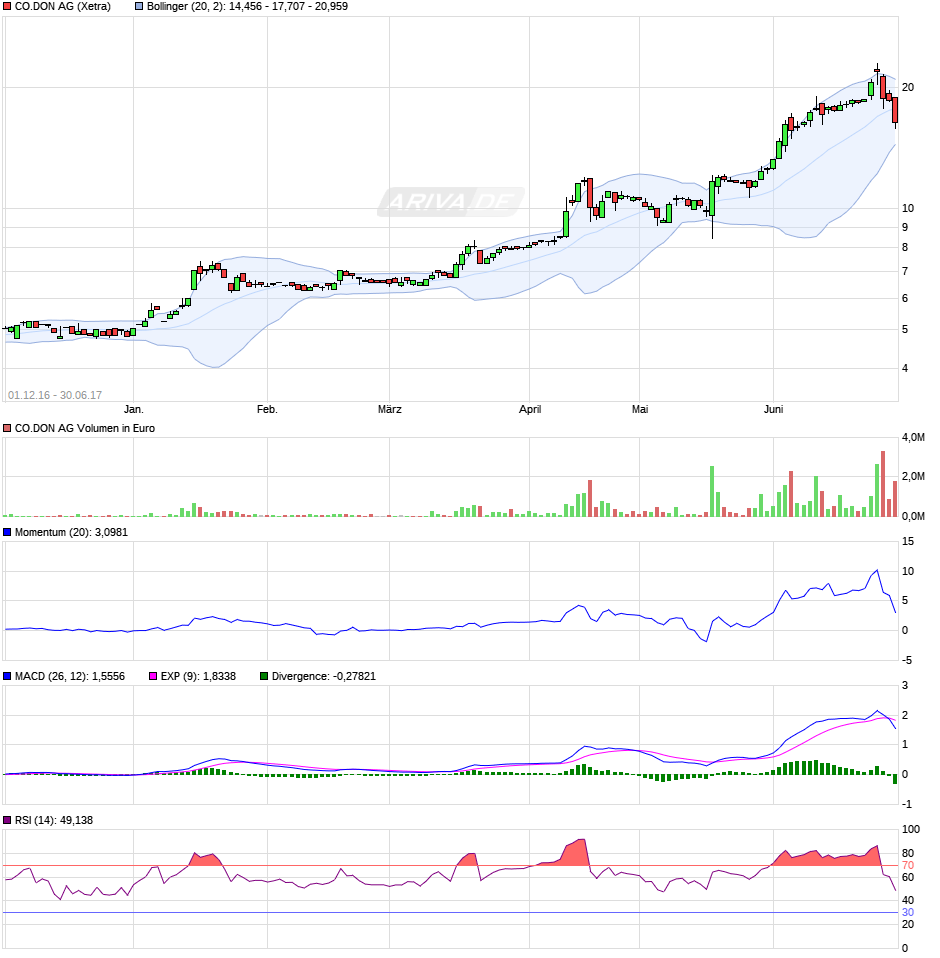Click the volume axis value '4,0M'
The image size is (940, 958).
[x=913, y=437]
